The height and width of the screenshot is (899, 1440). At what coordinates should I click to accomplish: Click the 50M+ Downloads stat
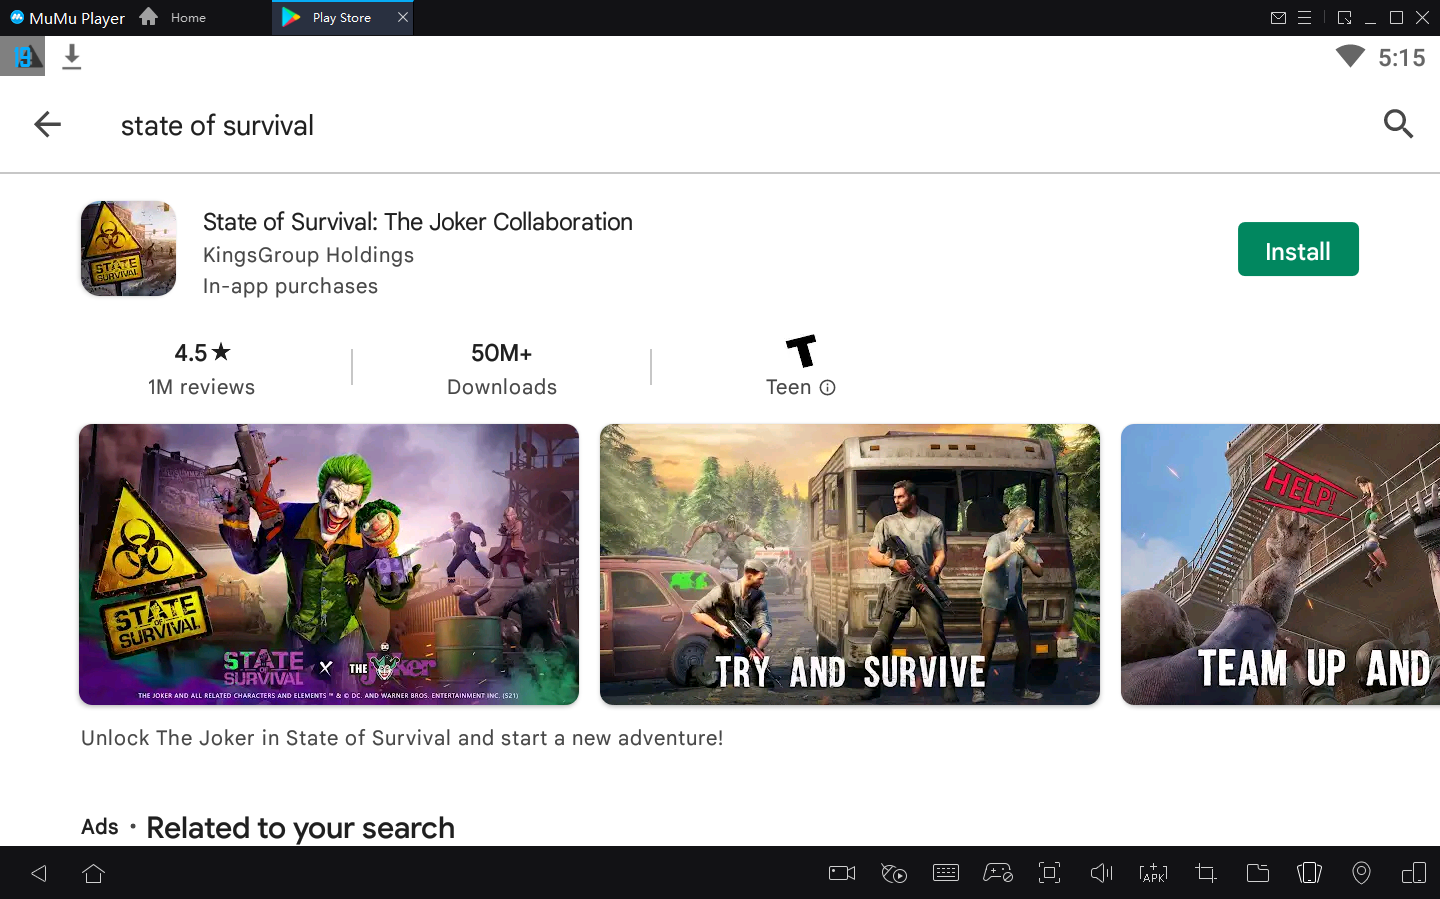[x=502, y=368]
